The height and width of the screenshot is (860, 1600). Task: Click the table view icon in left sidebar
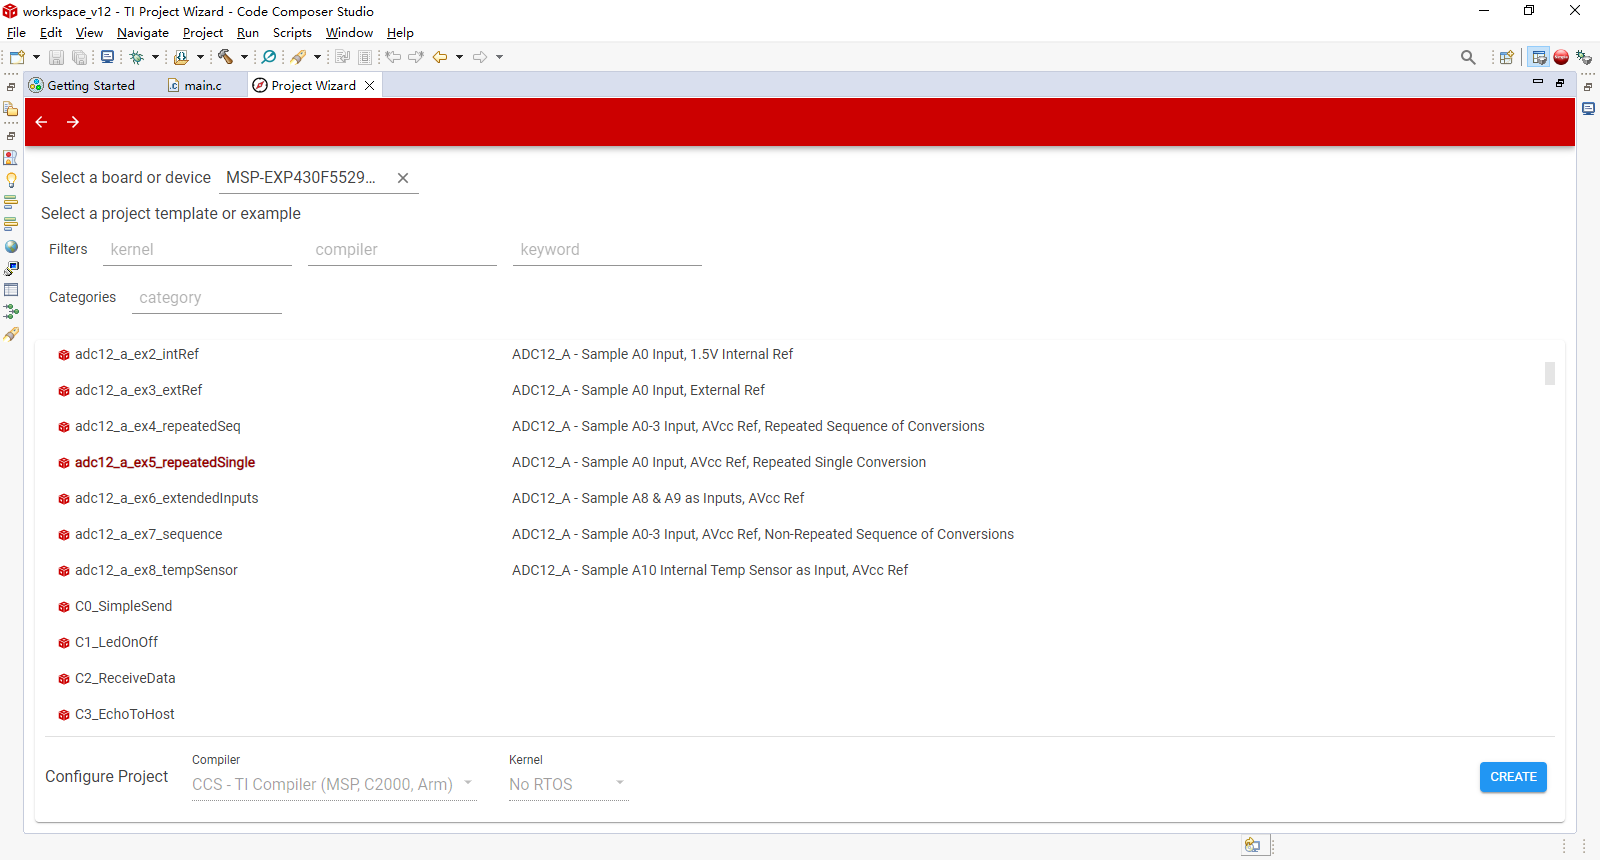[x=11, y=290]
